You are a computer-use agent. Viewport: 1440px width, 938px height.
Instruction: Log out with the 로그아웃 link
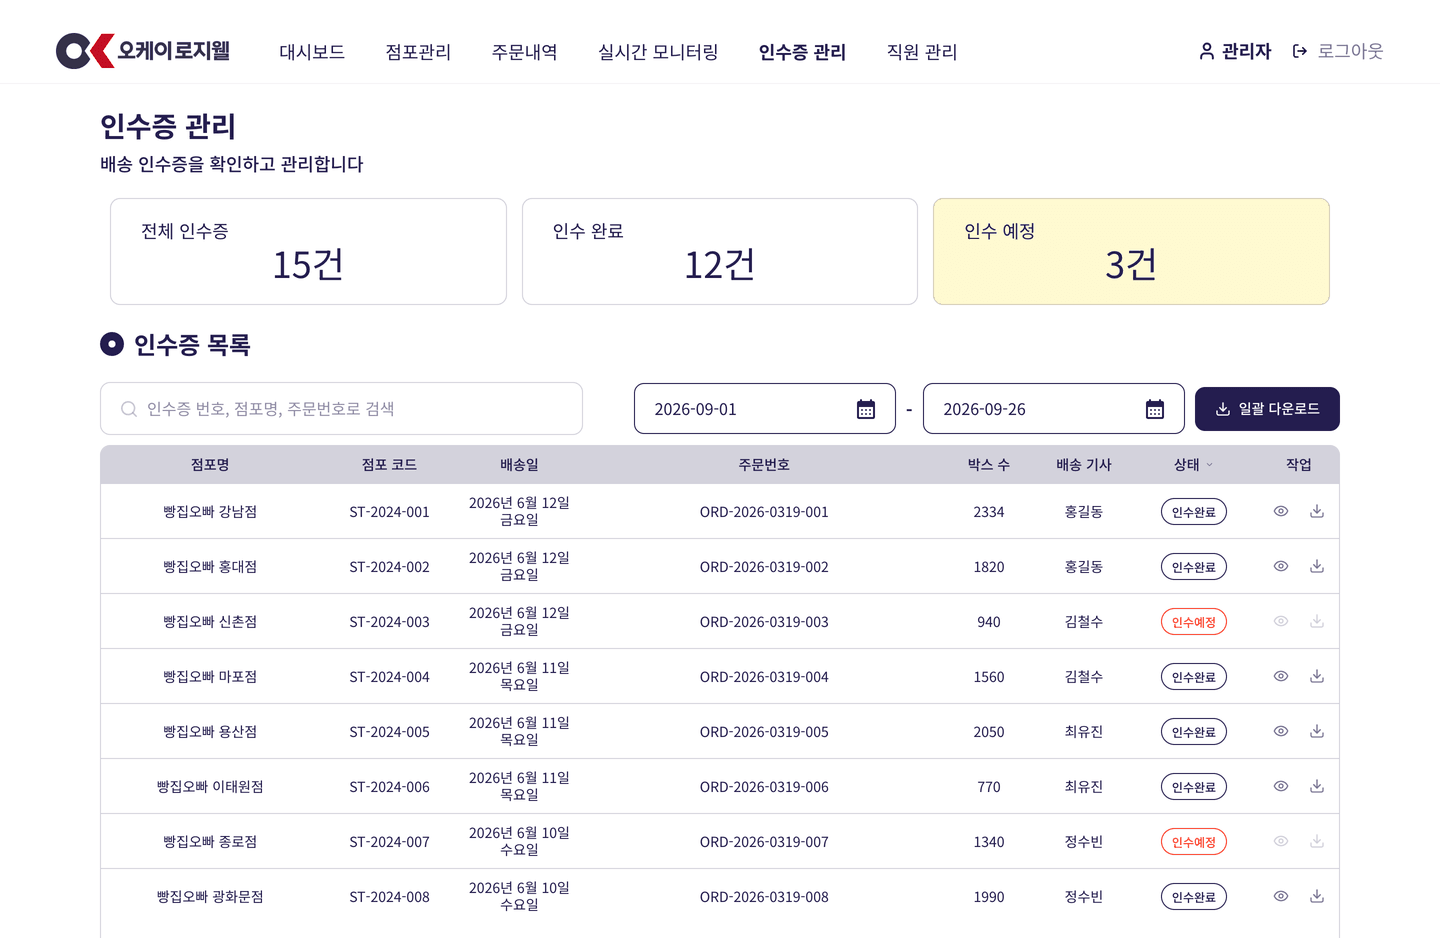pyautogui.click(x=1338, y=51)
